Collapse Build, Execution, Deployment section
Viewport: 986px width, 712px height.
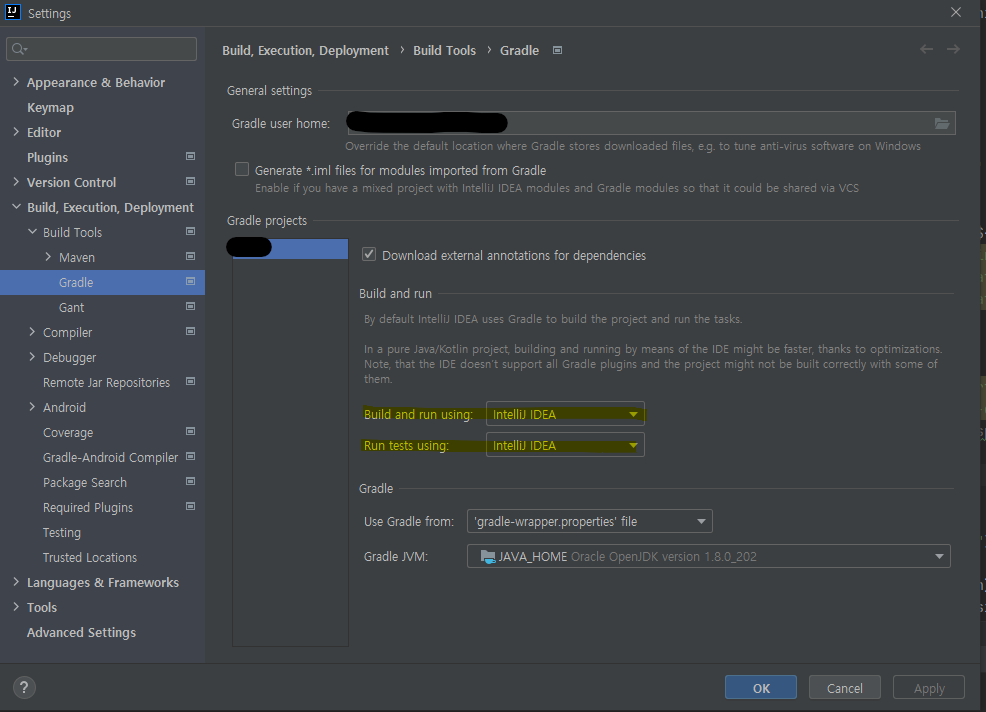(x=16, y=207)
